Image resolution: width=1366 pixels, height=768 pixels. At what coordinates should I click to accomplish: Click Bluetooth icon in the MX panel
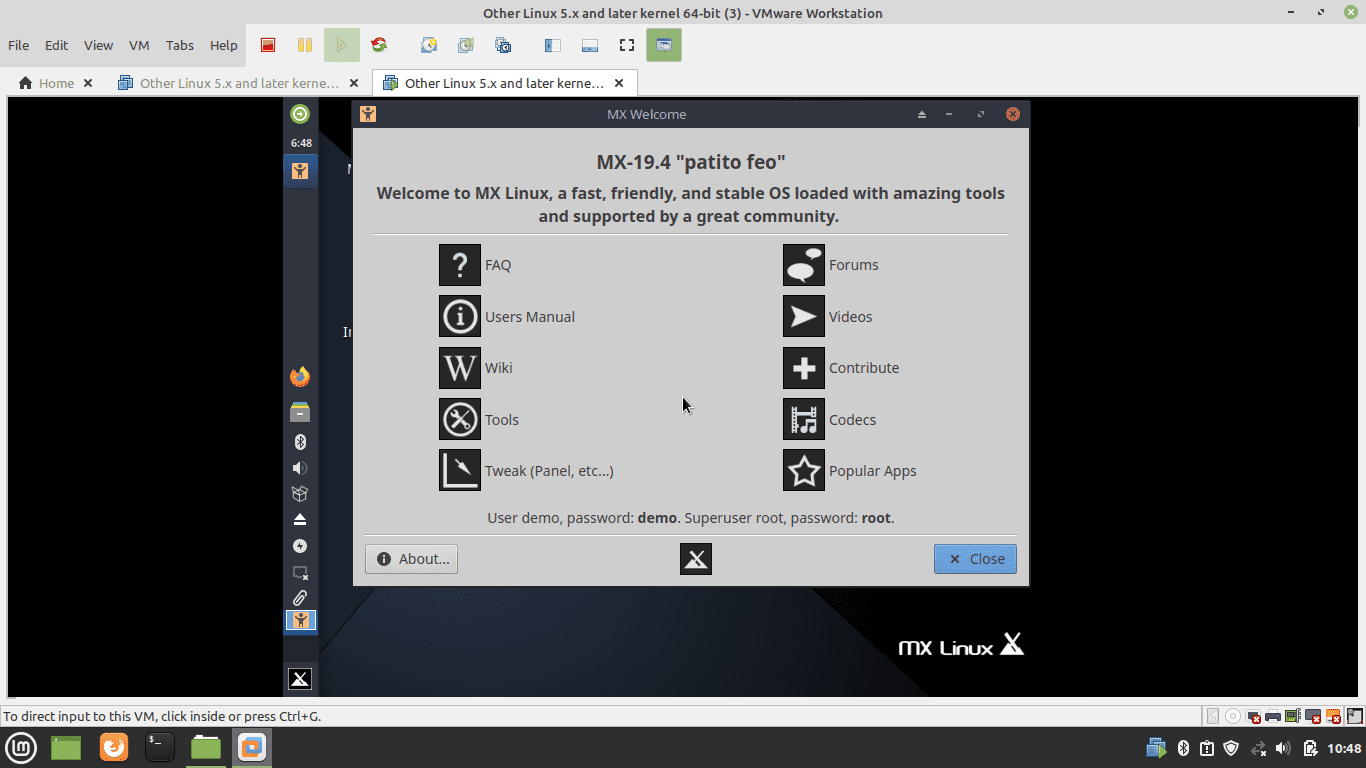tap(300, 442)
